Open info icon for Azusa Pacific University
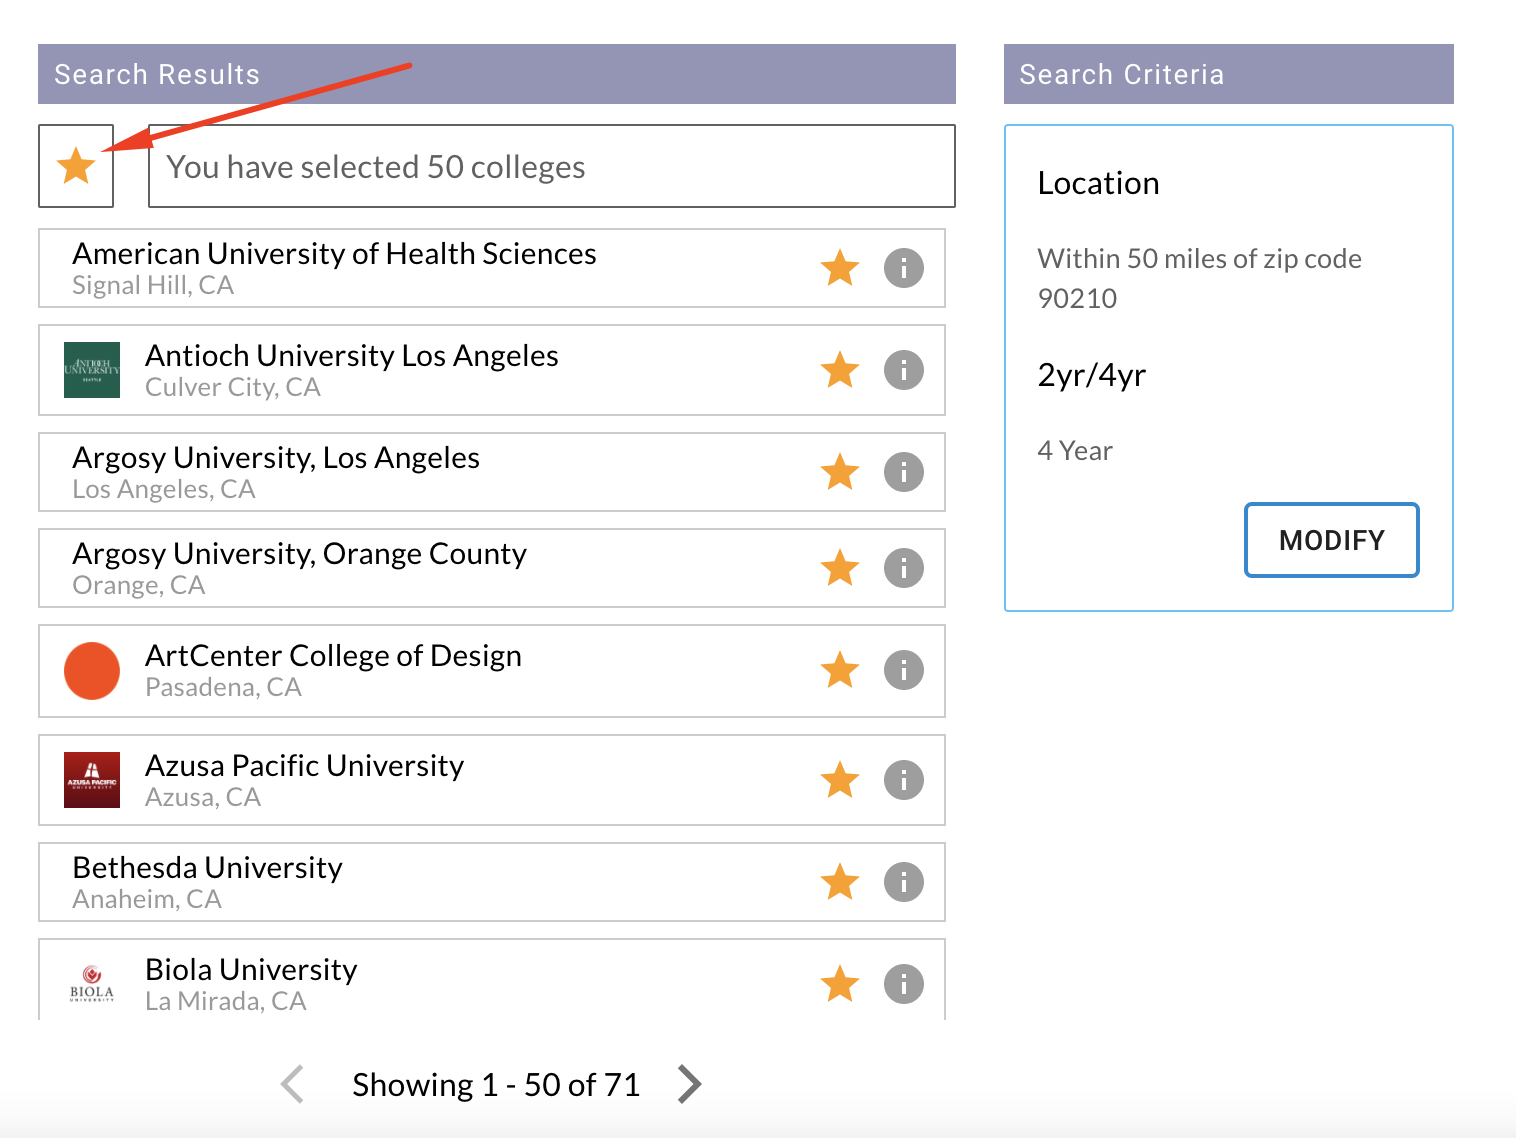 [x=904, y=780]
